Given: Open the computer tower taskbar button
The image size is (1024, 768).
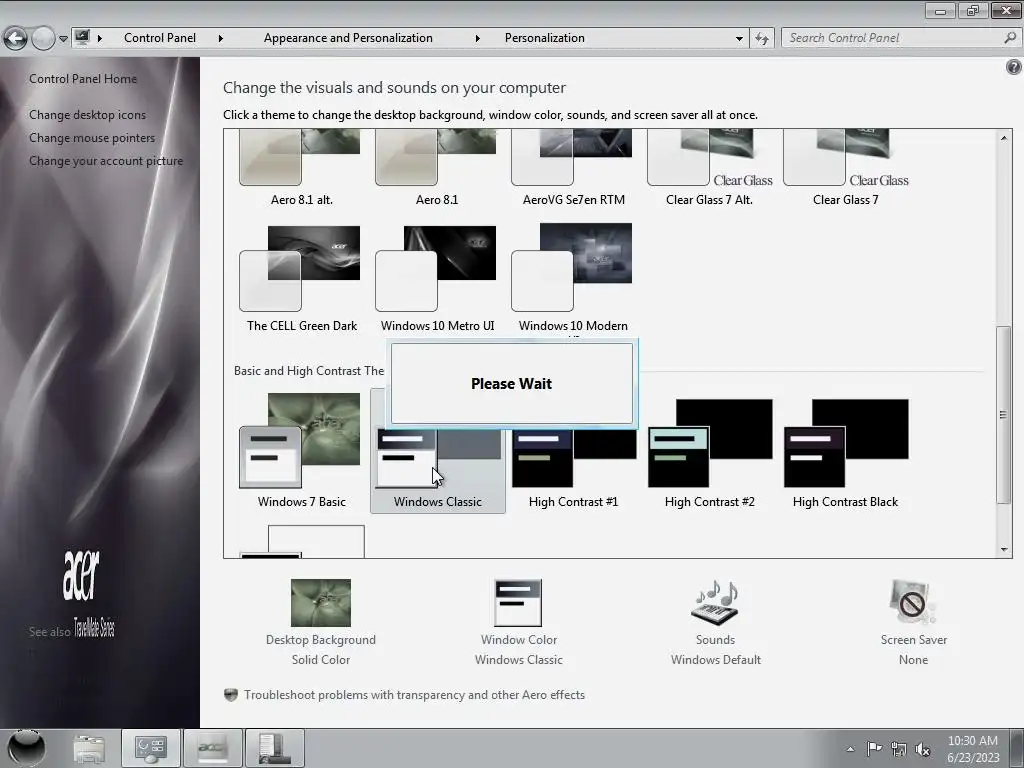Looking at the screenshot, I should pos(274,748).
